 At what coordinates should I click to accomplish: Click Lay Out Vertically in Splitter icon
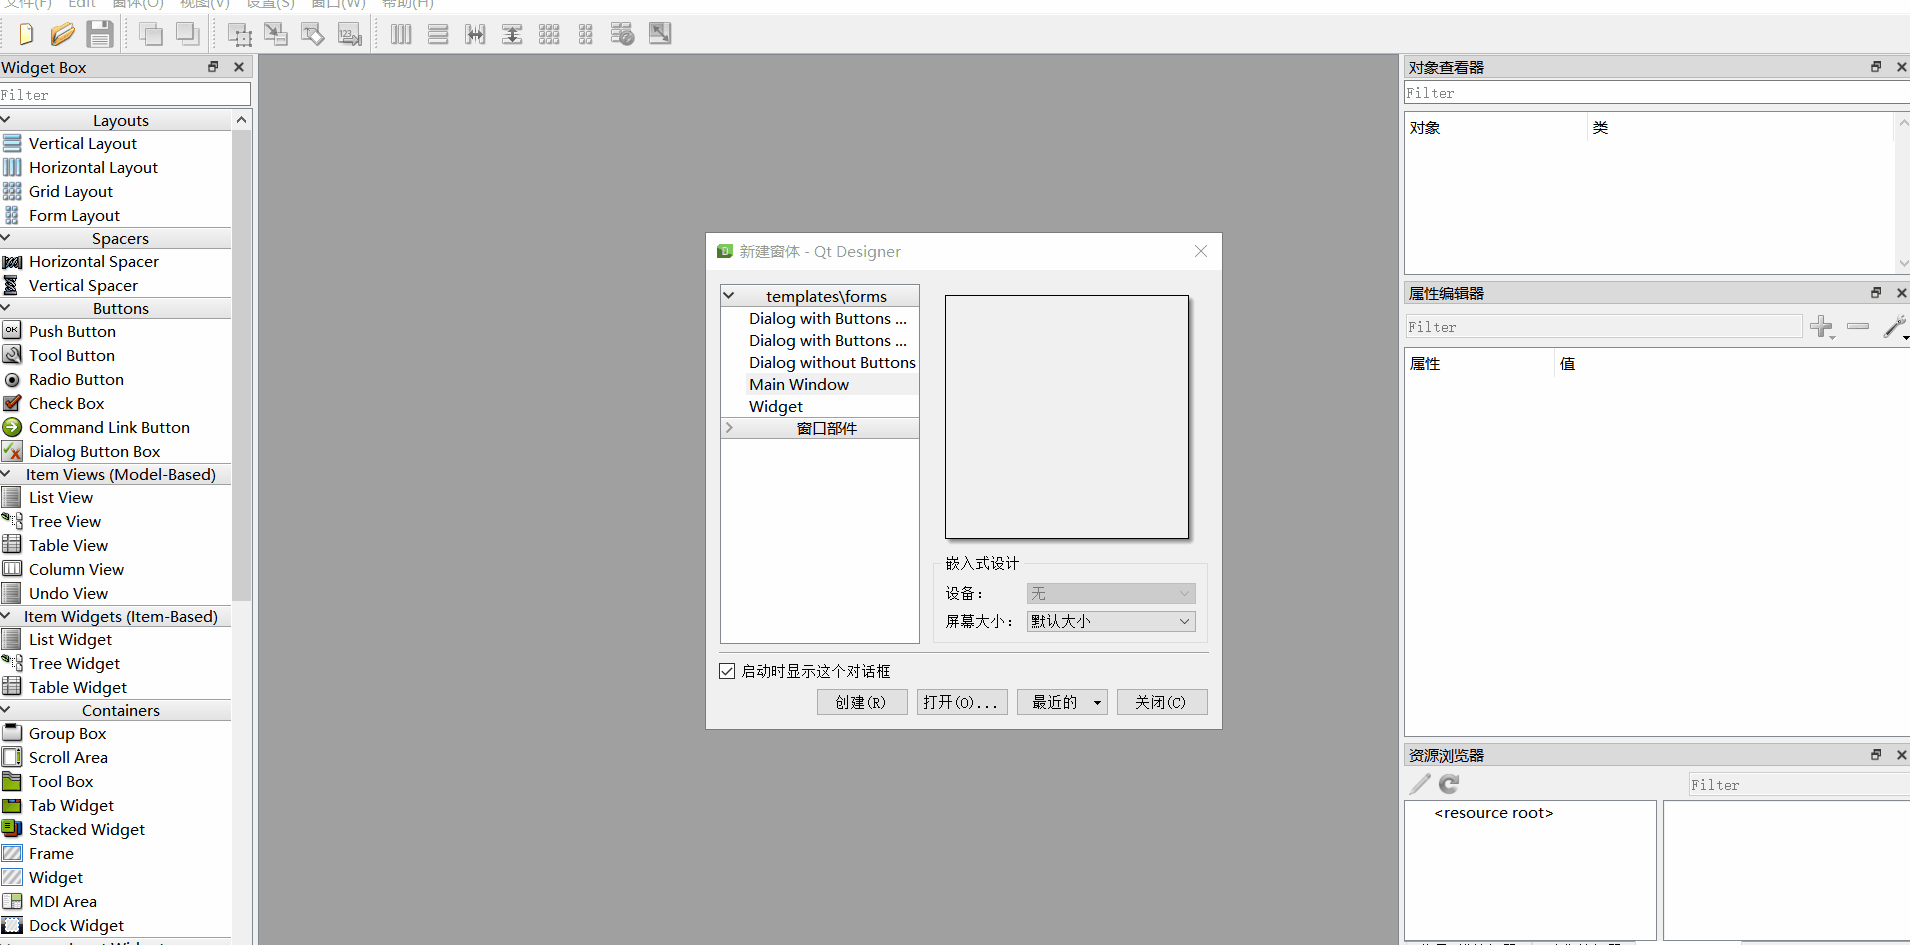pos(512,34)
